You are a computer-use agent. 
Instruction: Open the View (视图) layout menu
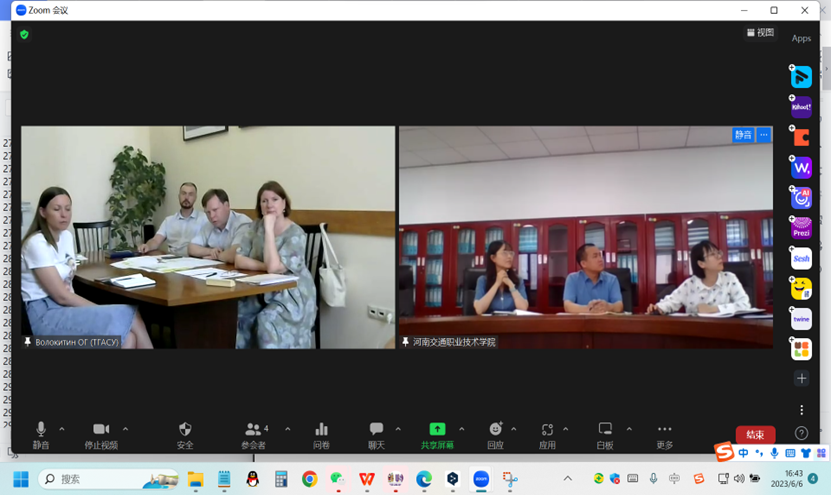(761, 33)
